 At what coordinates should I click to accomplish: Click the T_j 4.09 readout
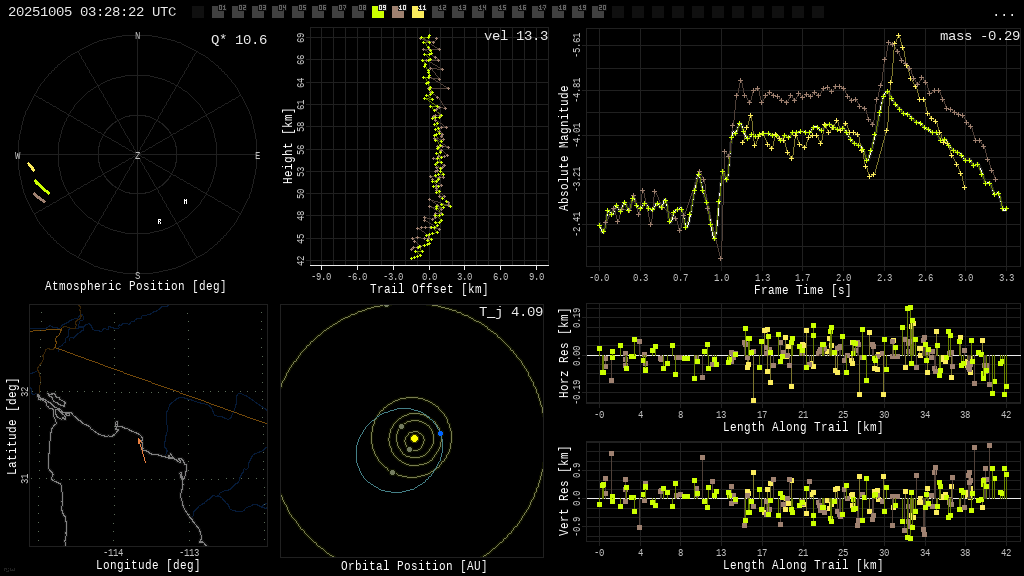click(x=510, y=312)
